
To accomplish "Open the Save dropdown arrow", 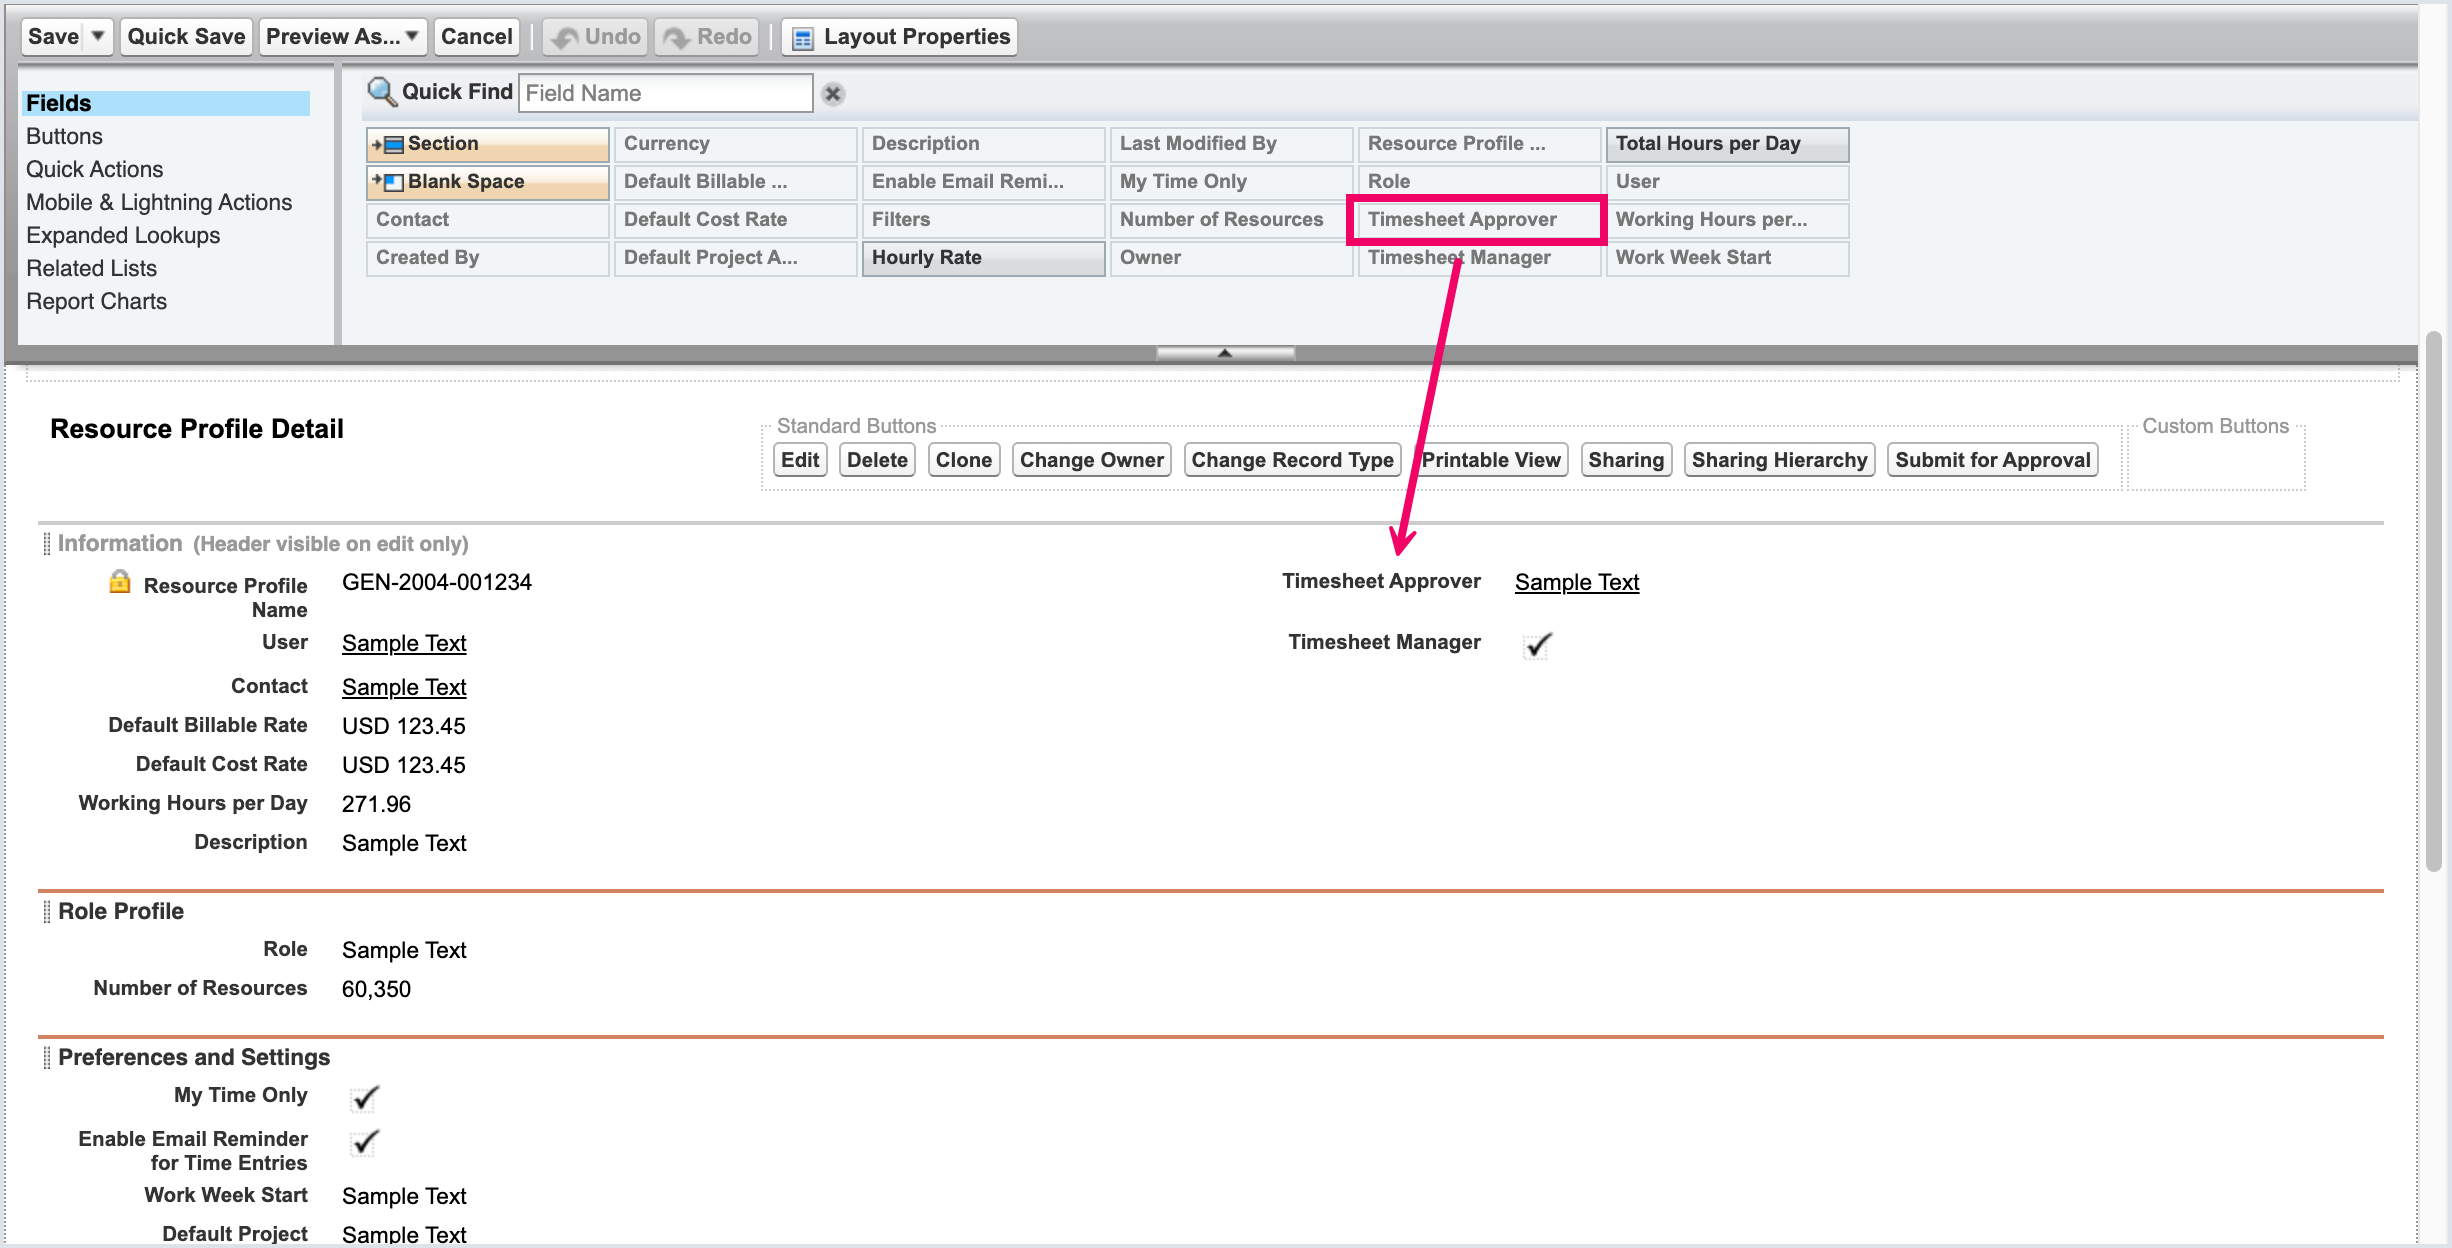I will tap(98, 36).
